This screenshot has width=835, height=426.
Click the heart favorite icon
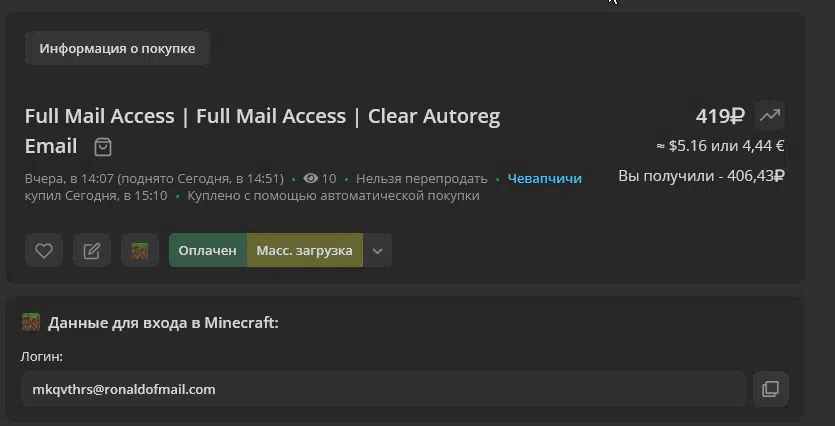coord(44,250)
